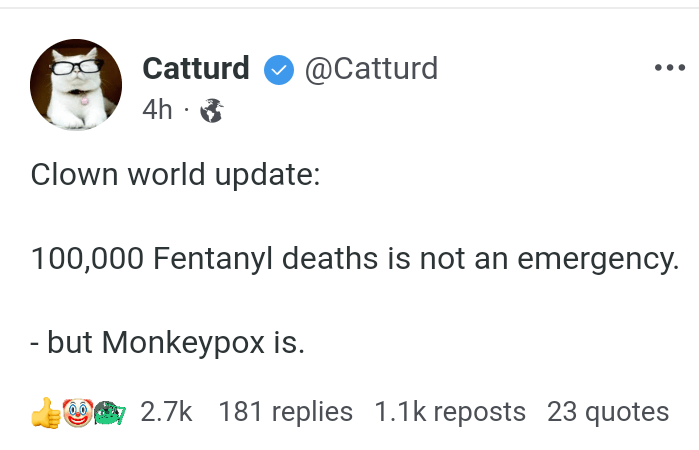Click the word "Fentanyl" in the post
699x450 pixels.
tap(213, 258)
